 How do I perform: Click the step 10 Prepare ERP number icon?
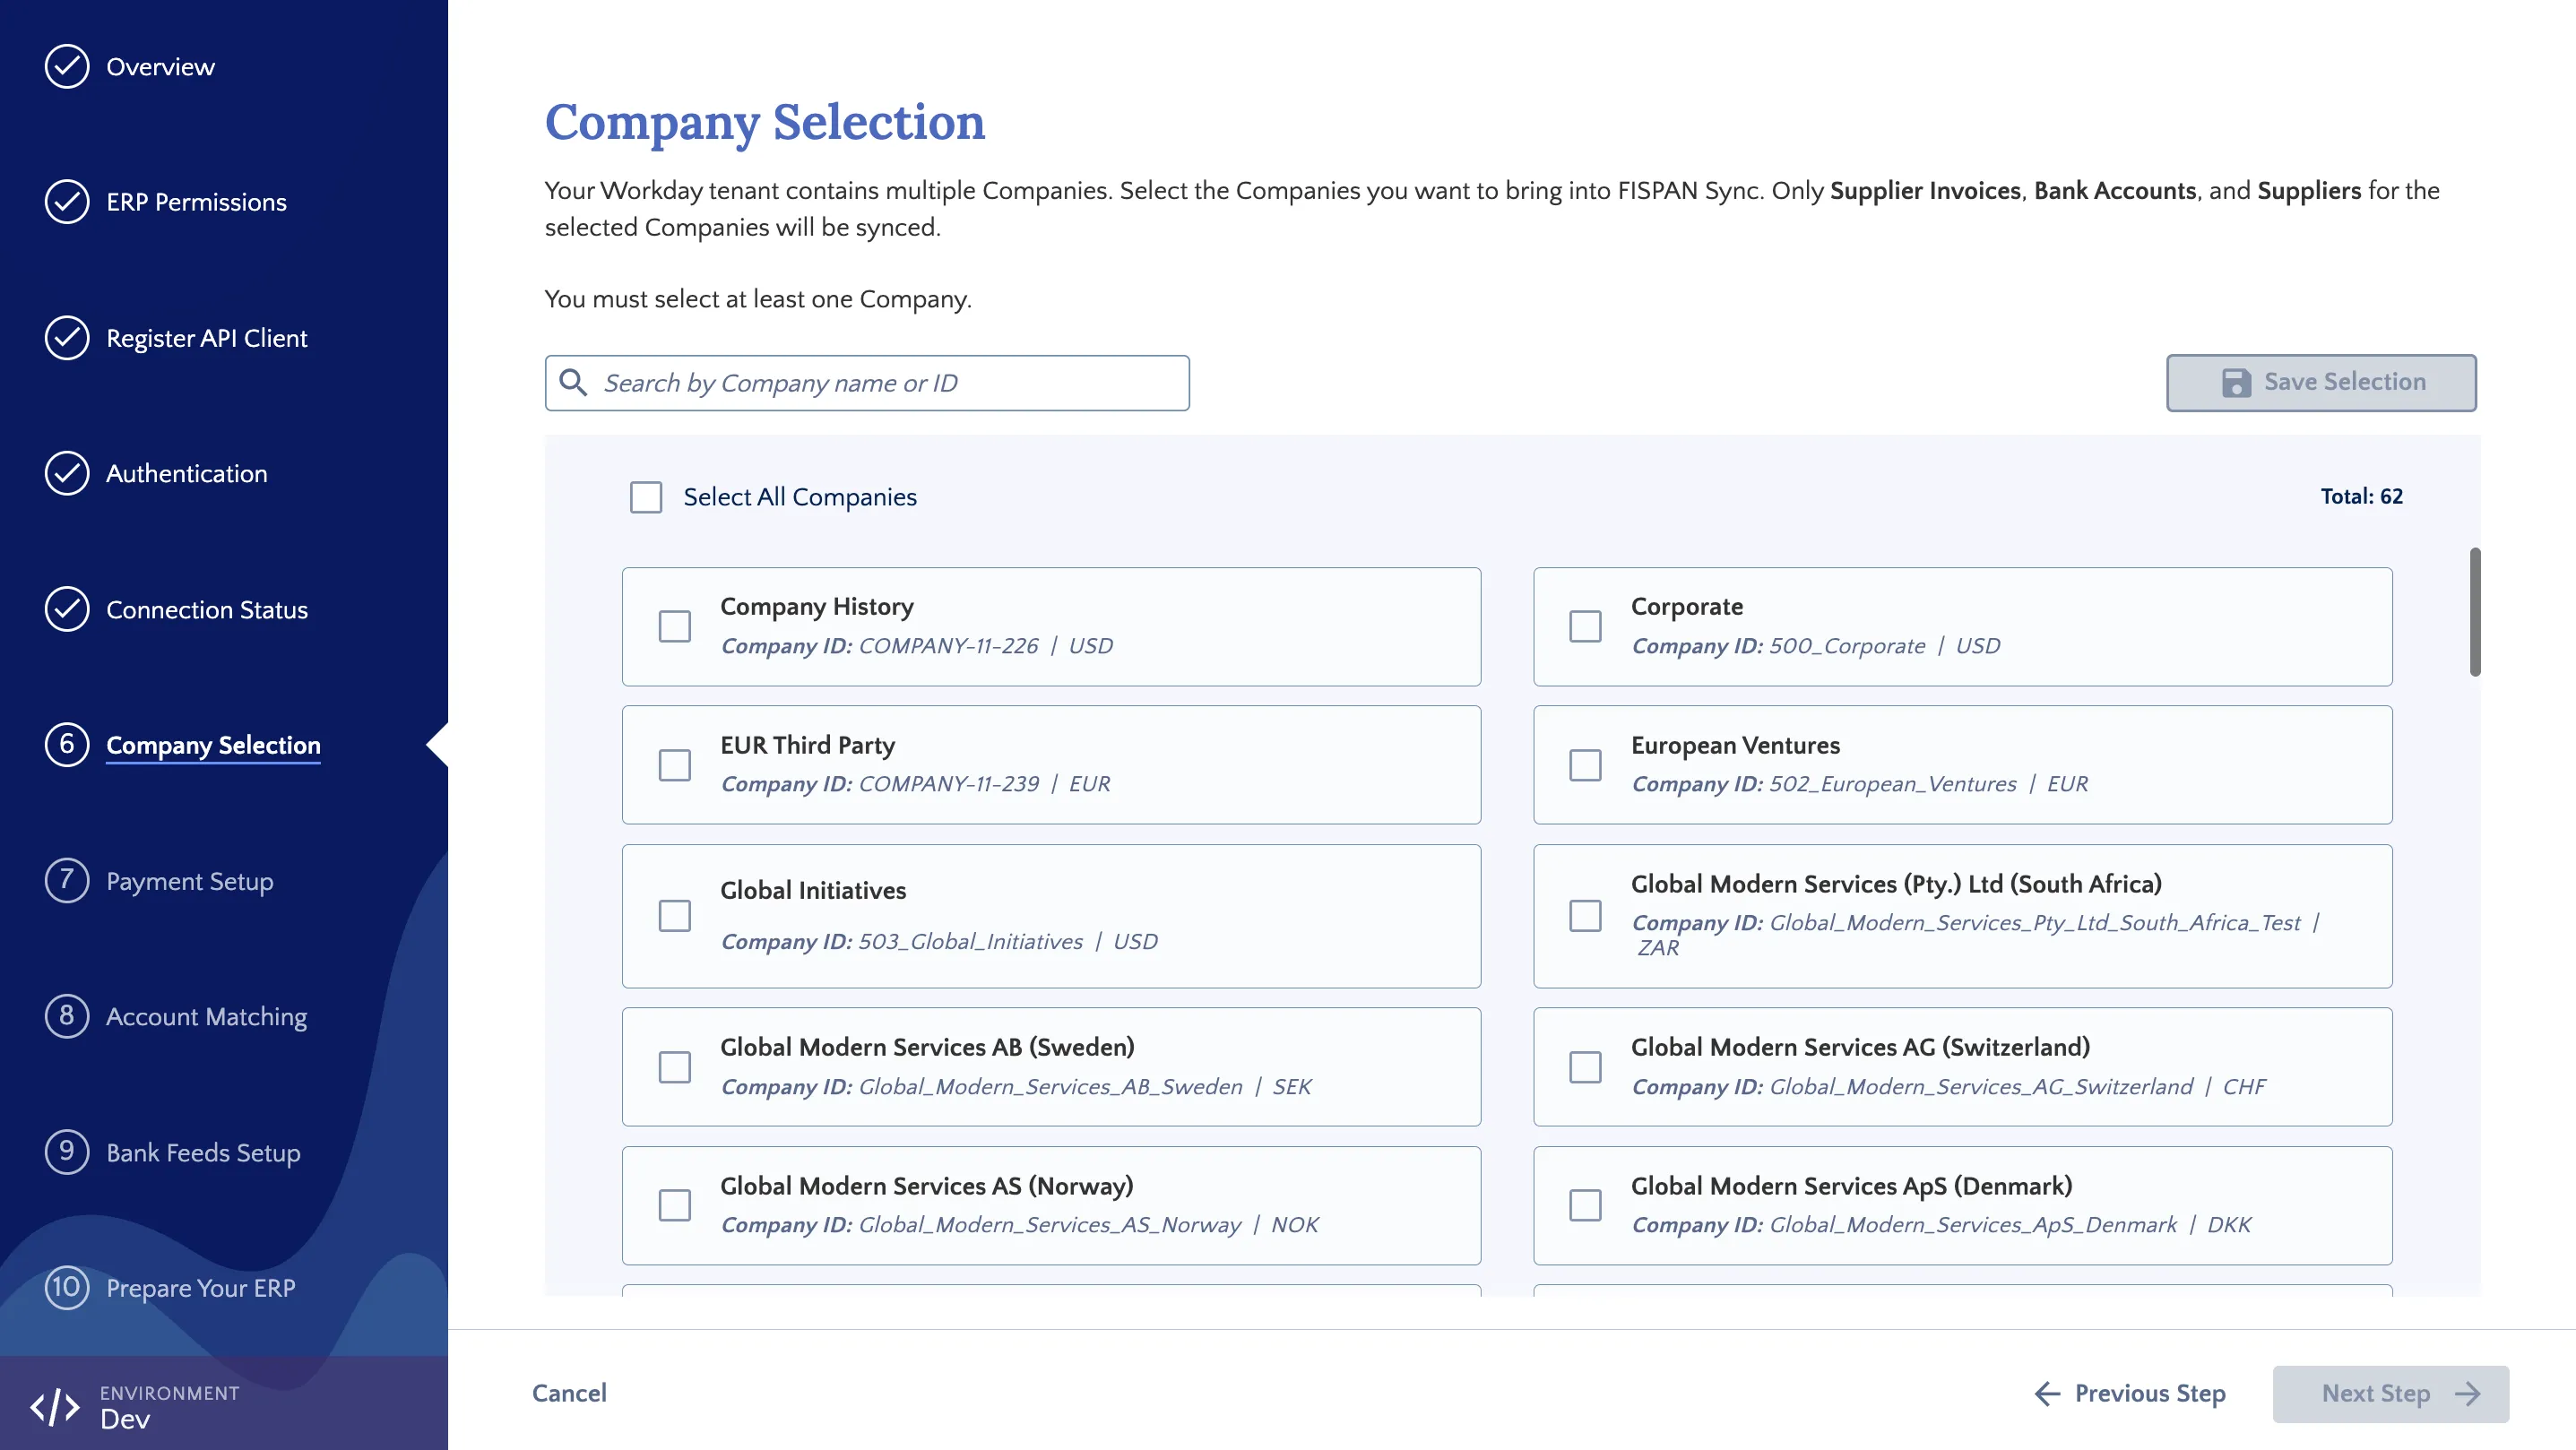(x=67, y=1287)
